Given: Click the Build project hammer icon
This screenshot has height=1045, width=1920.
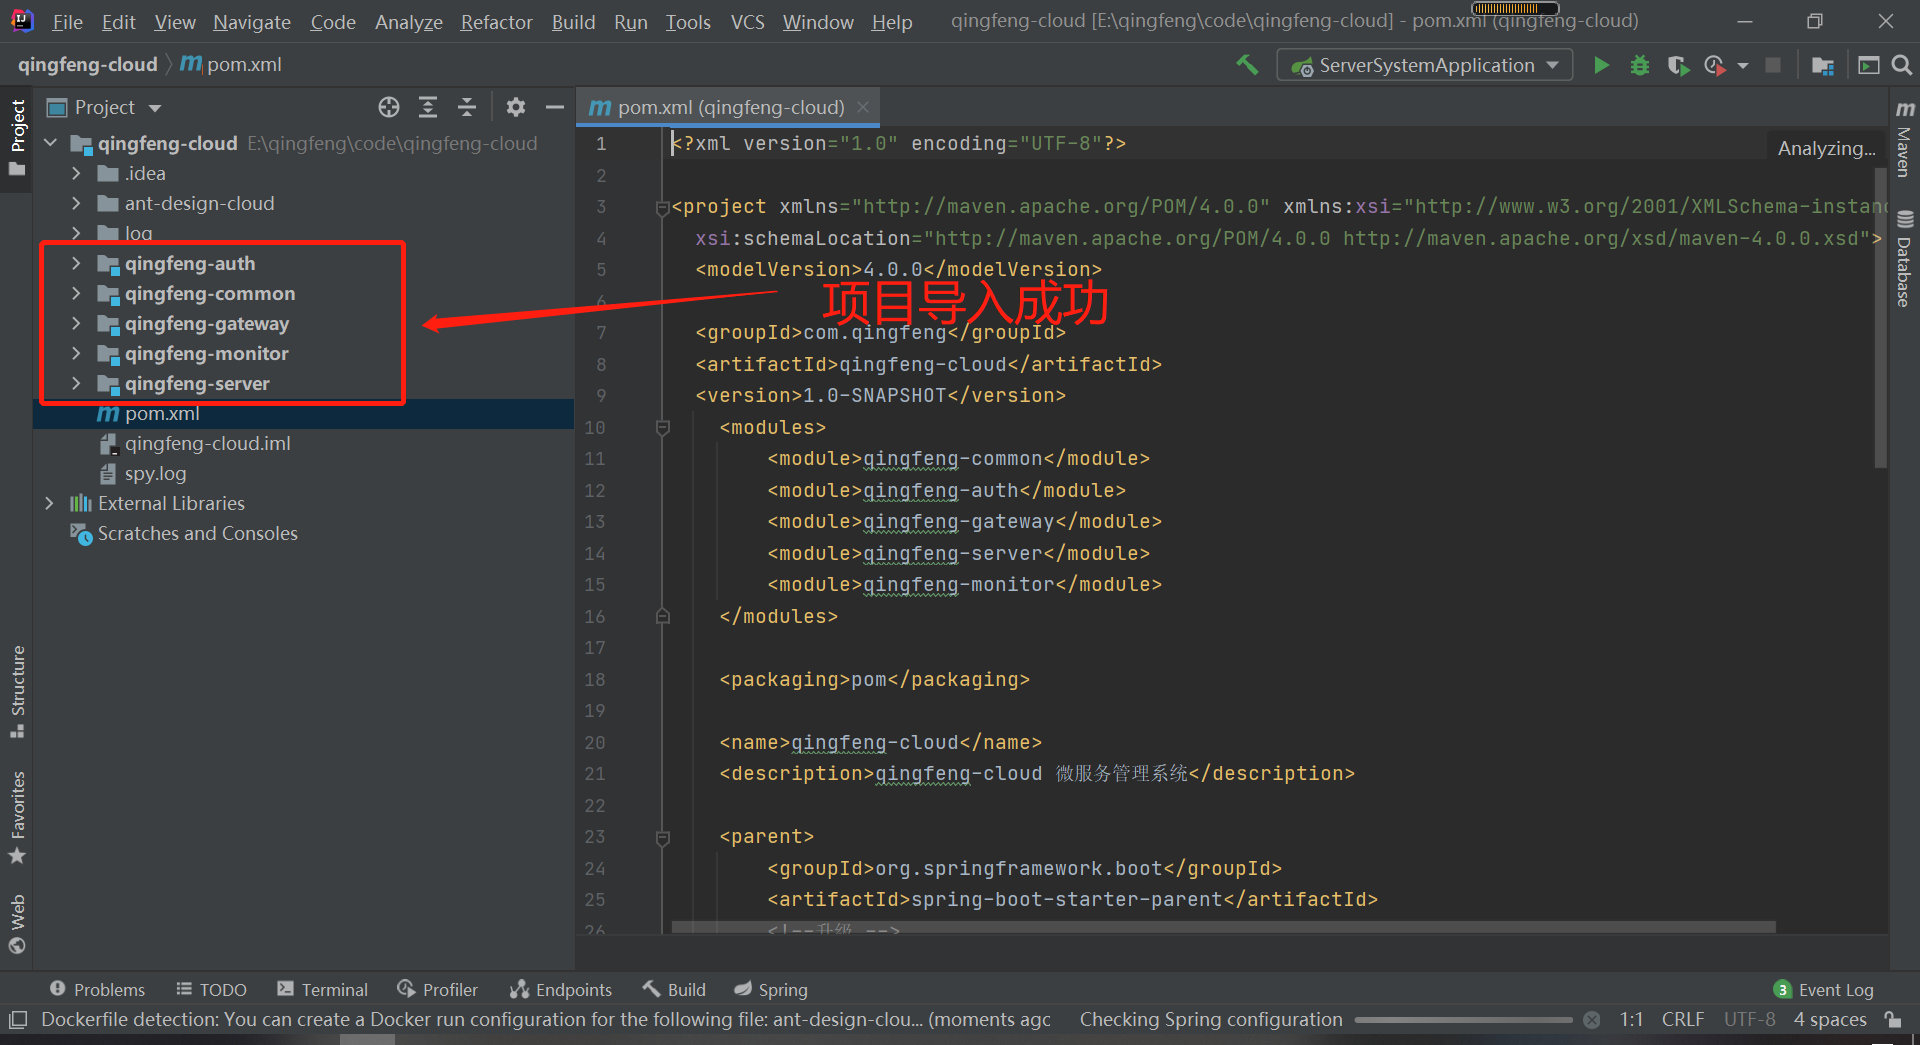Looking at the screenshot, I should (x=1246, y=65).
